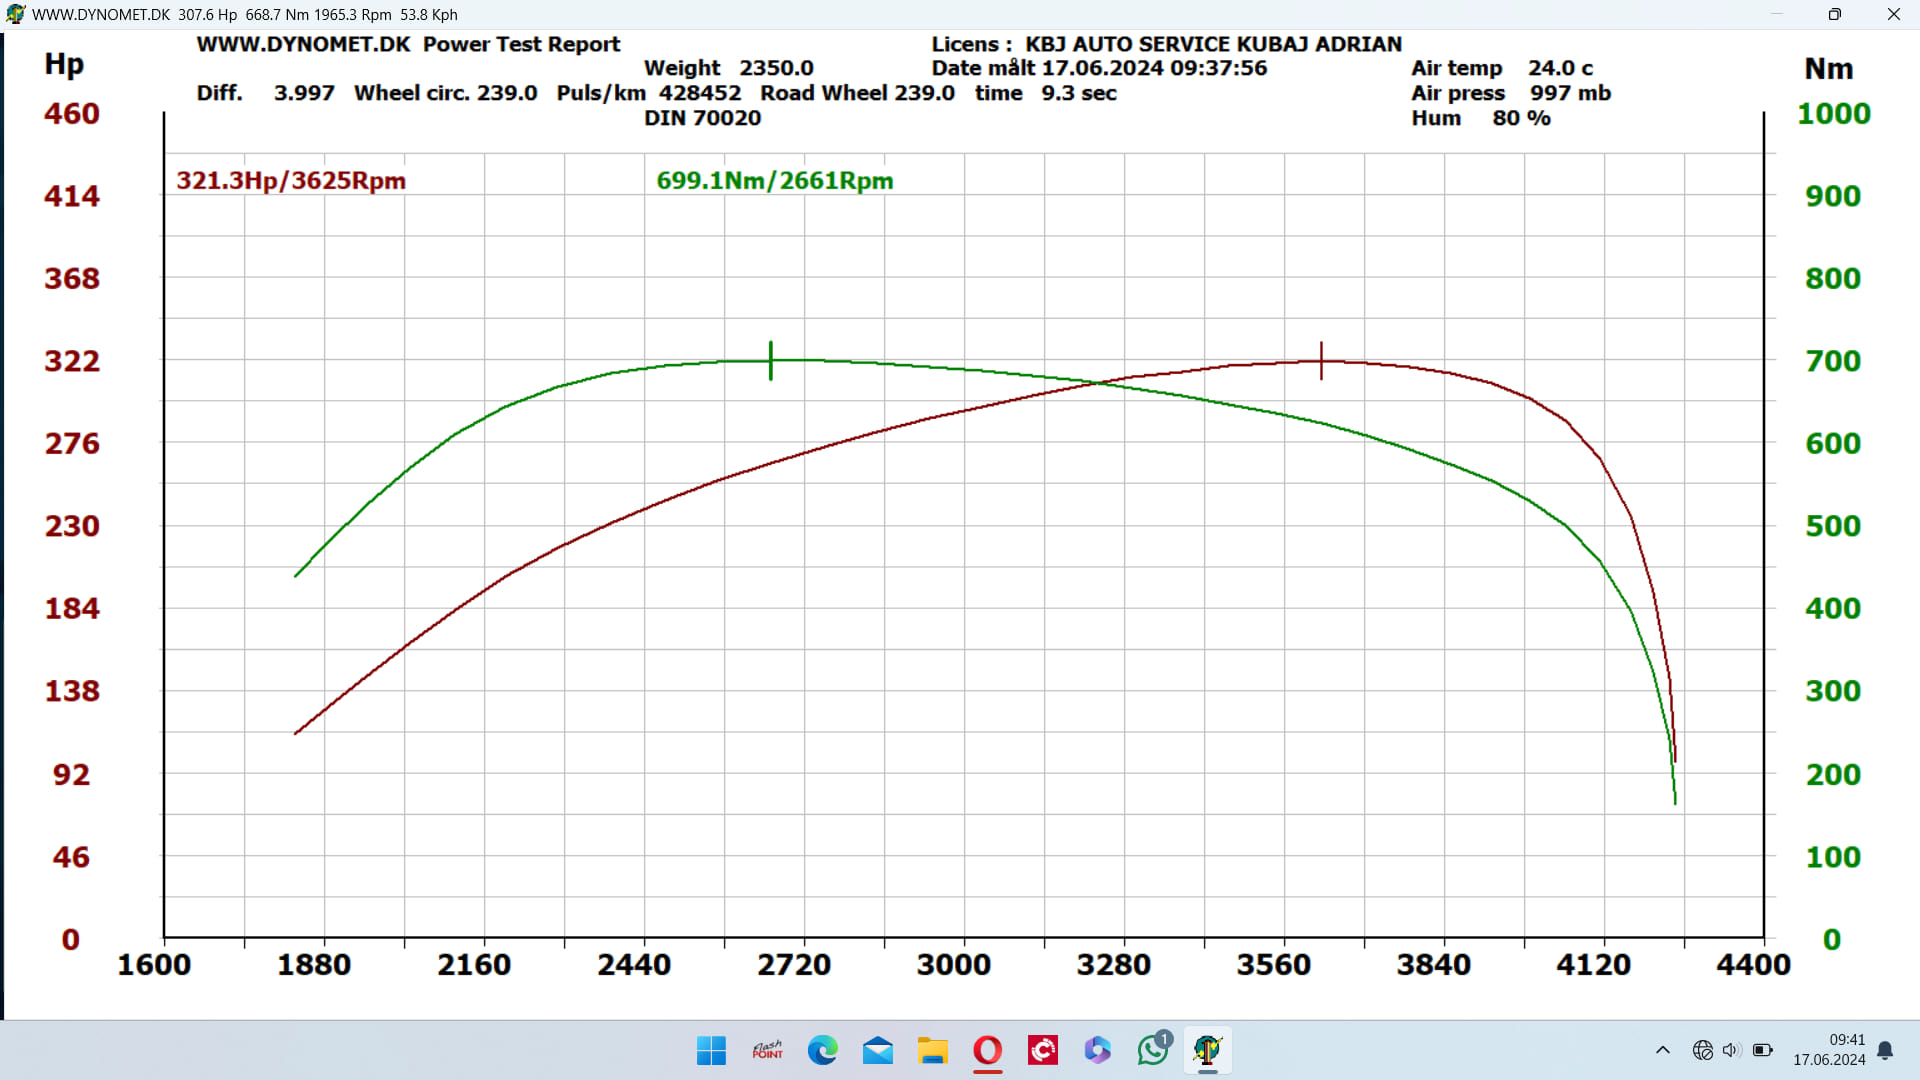
Task: Open FlashPoint app from taskbar
Action: click(767, 1050)
